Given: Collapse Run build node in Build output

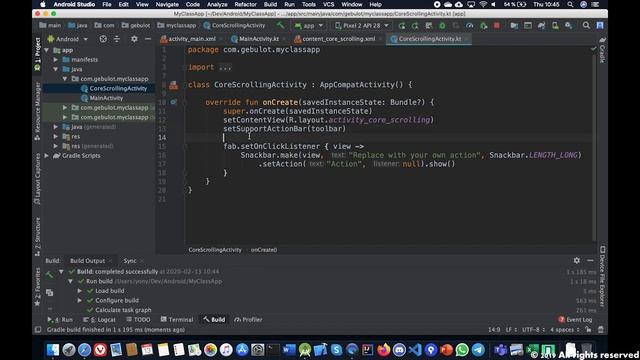Looking at the screenshot, I should coord(70,281).
